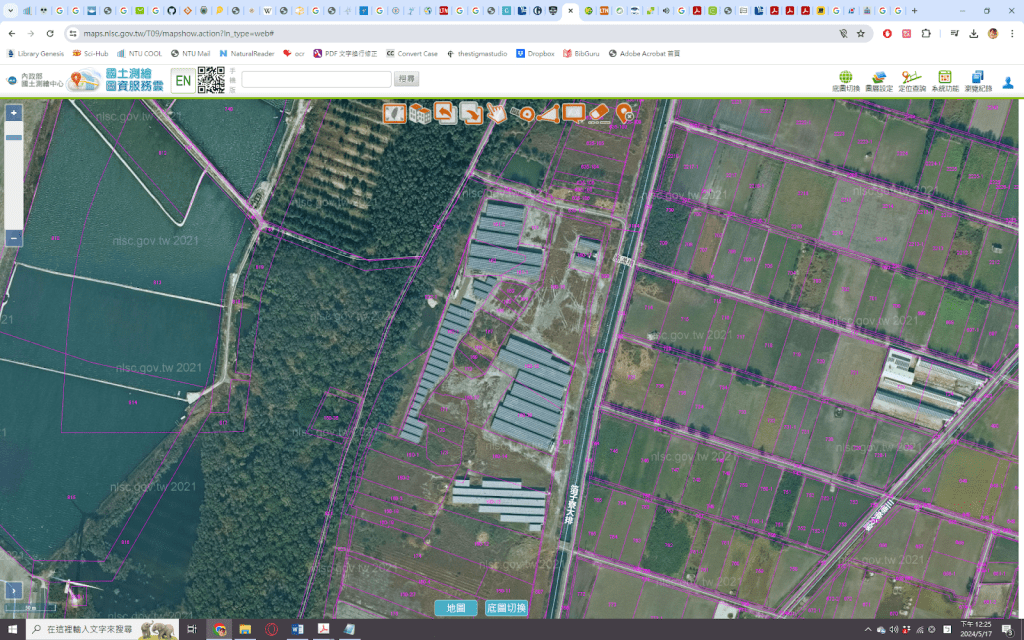The height and width of the screenshot is (640, 1024).
Task: Expand the bottom-left side panel arrow
Action: click(14, 590)
